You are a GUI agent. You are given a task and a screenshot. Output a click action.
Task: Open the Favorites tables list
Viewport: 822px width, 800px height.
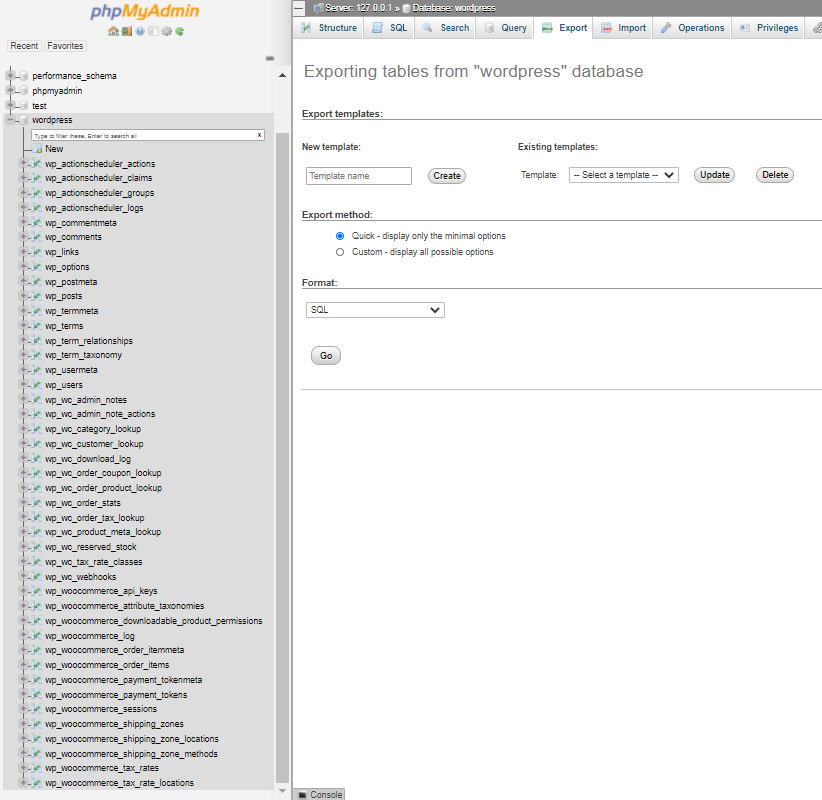coord(65,46)
